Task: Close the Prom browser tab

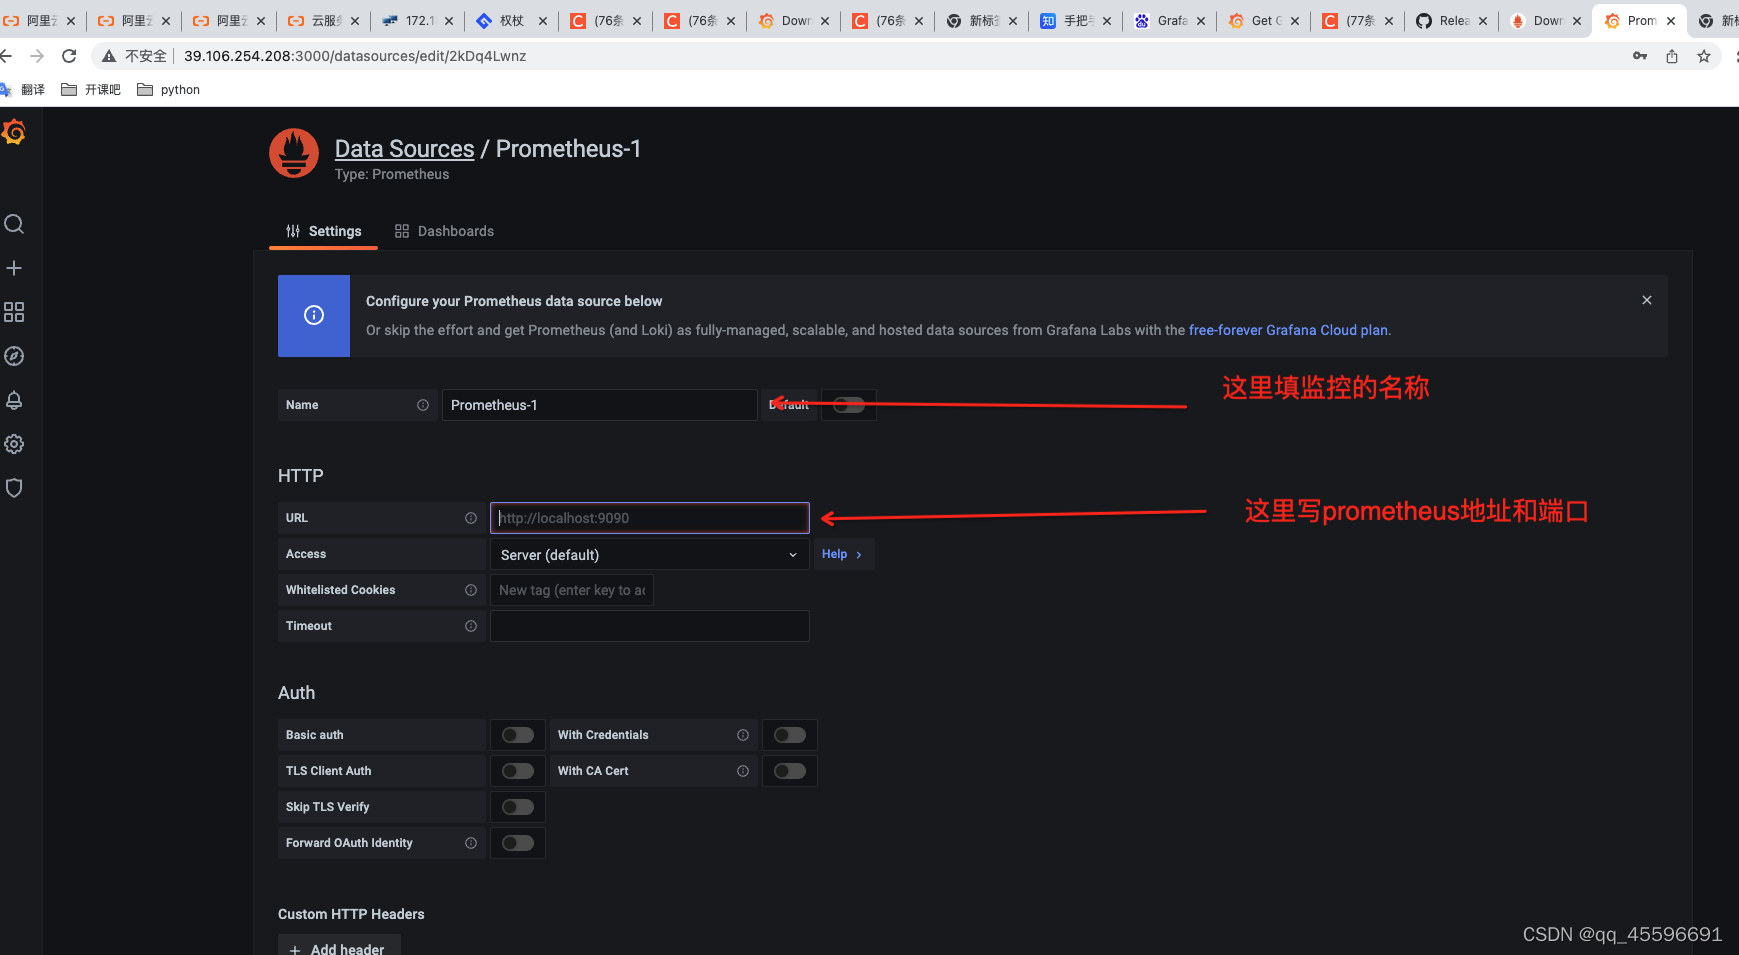Action: 1671,20
